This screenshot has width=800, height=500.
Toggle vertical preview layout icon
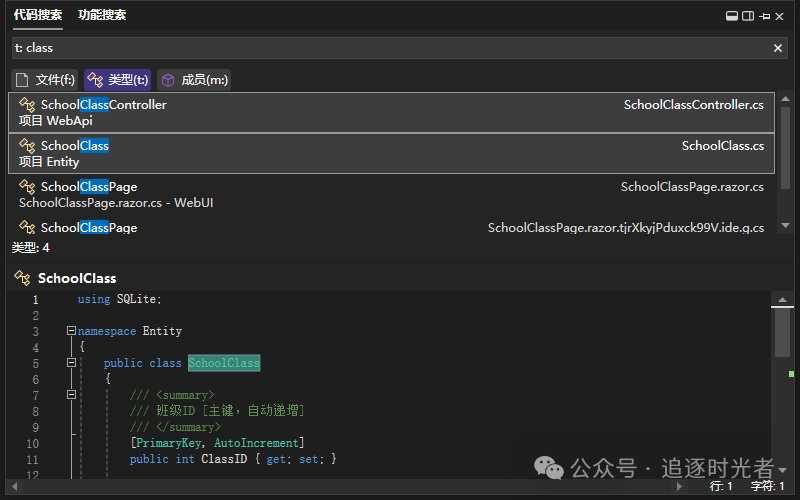pyautogui.click(x=748, y=16)
